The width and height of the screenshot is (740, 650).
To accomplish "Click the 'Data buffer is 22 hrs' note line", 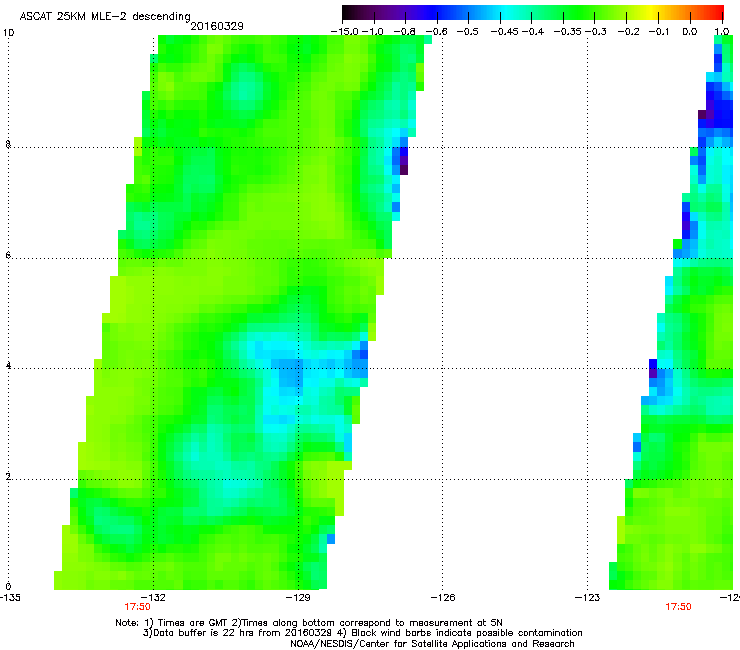I will coord(362,633).
